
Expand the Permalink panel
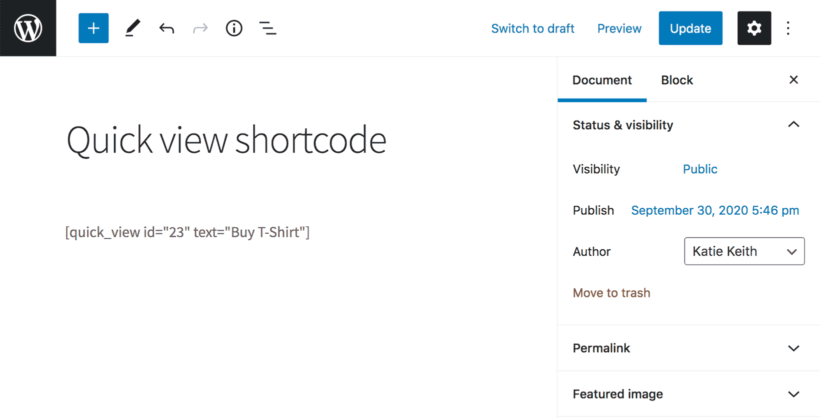688,348
